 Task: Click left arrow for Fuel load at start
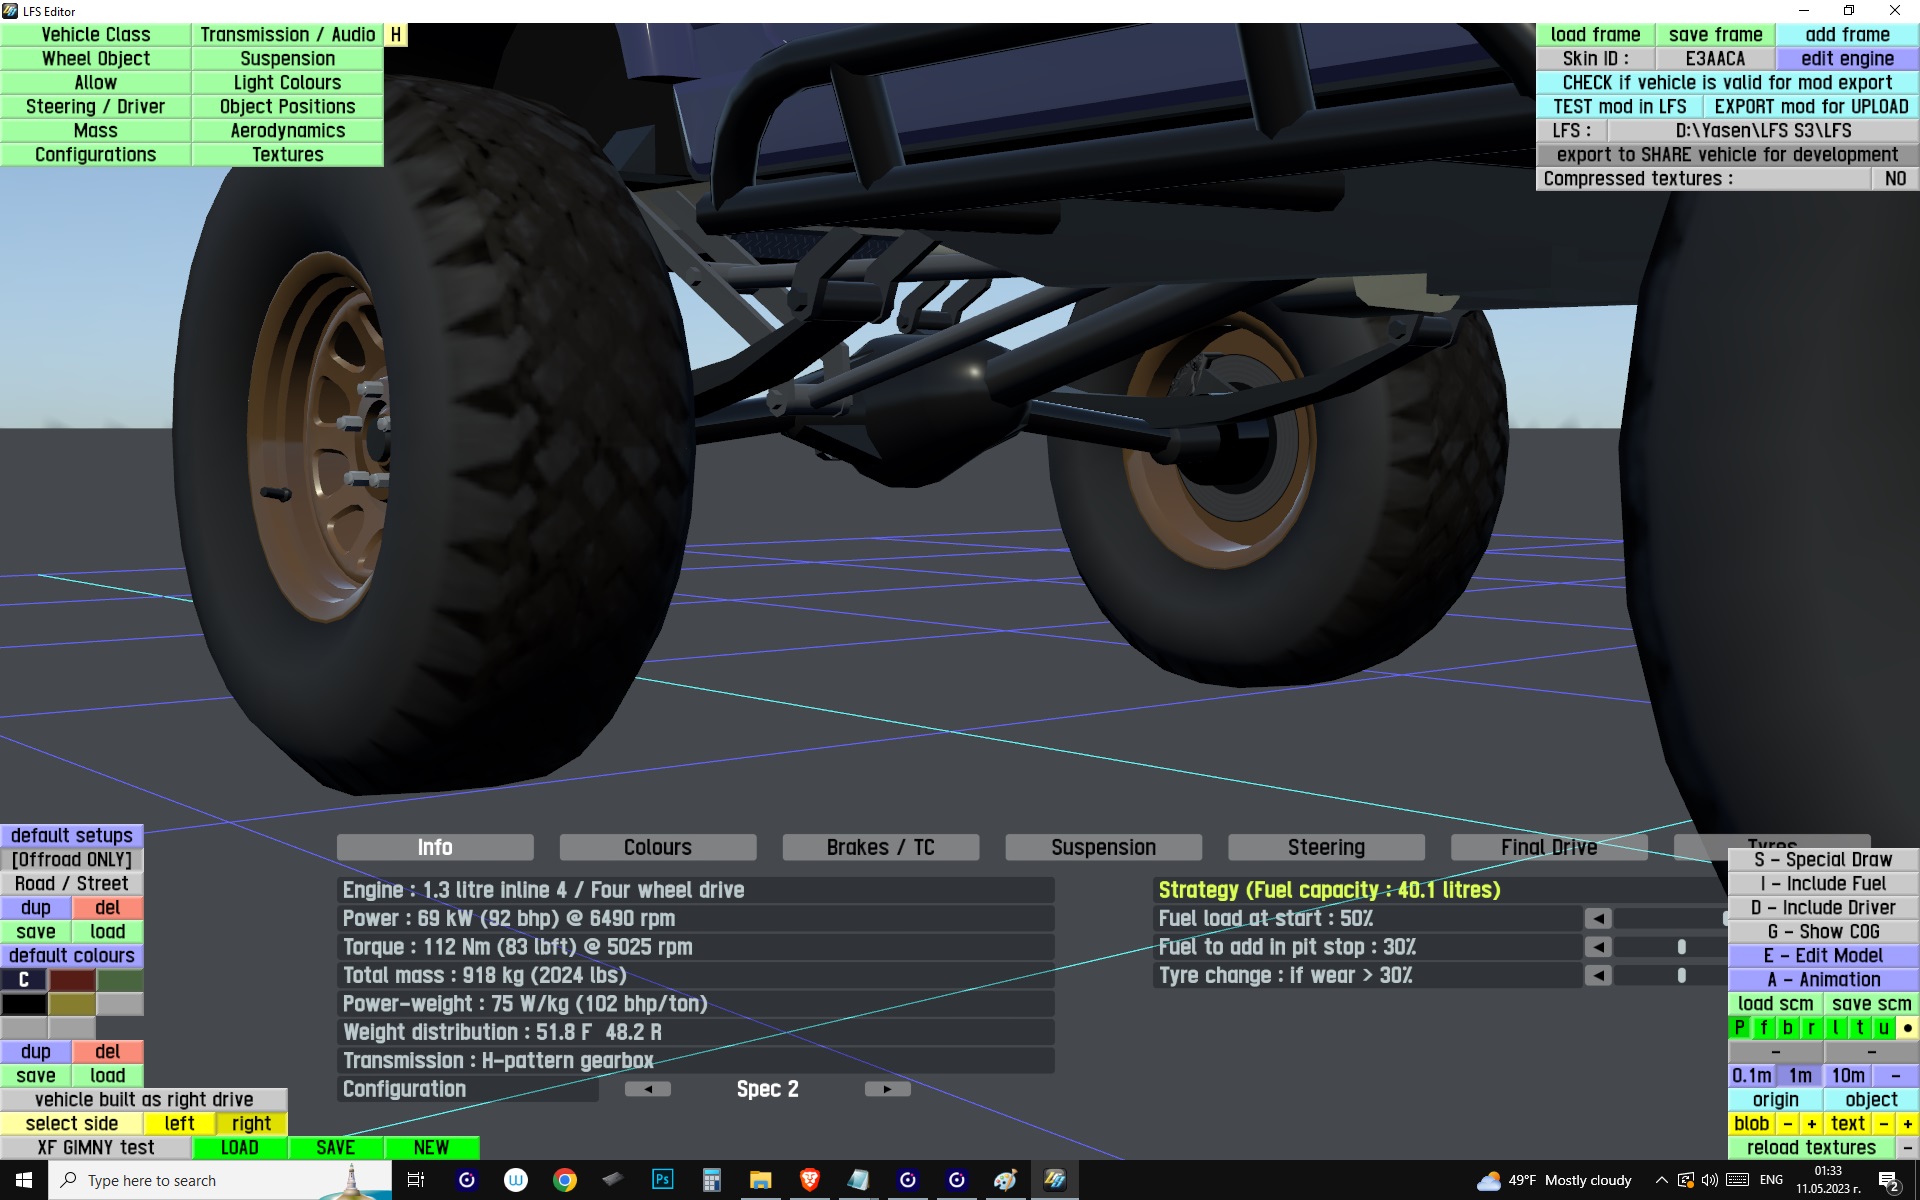pyautogui.click(x=1598, y=918)
